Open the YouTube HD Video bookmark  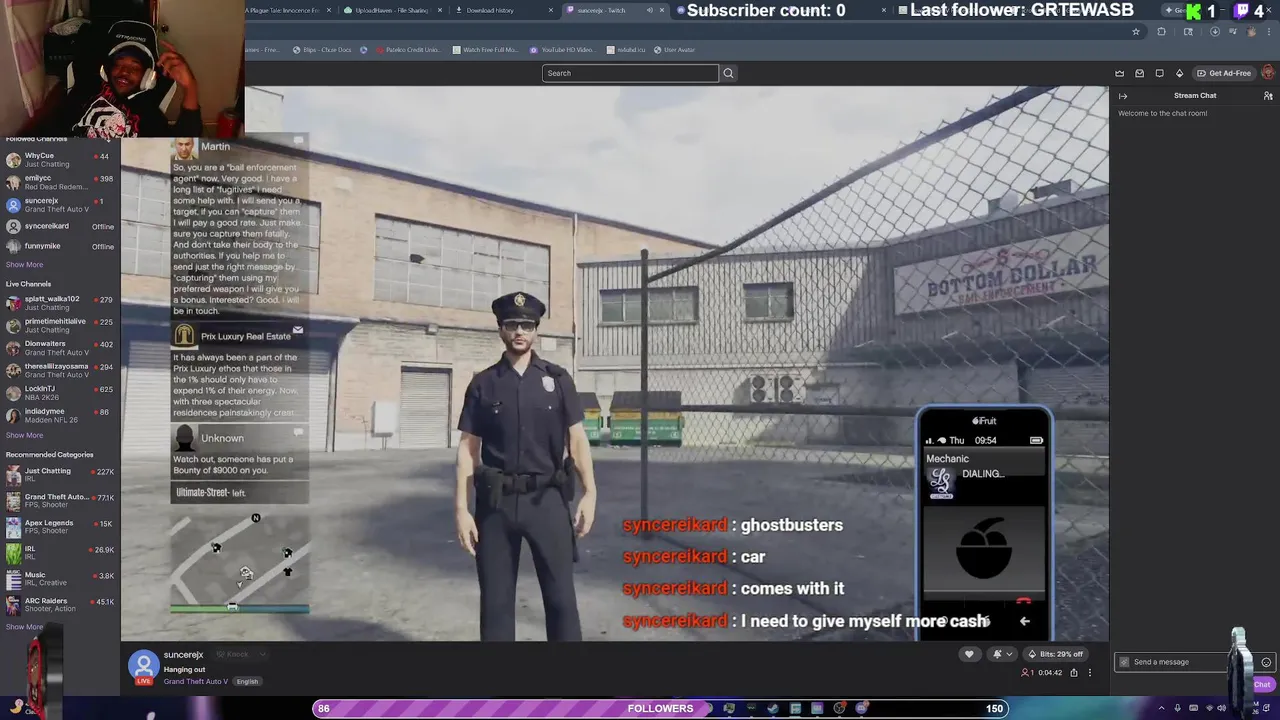pyautogui.click(x=561, y=50)
